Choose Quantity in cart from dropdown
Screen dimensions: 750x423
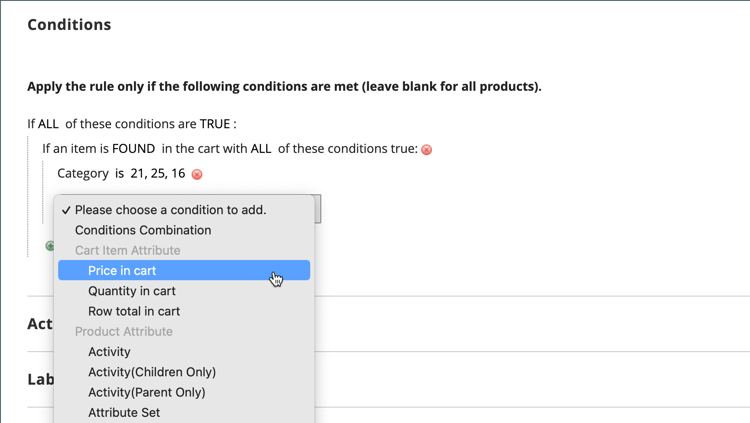(131, 291)
